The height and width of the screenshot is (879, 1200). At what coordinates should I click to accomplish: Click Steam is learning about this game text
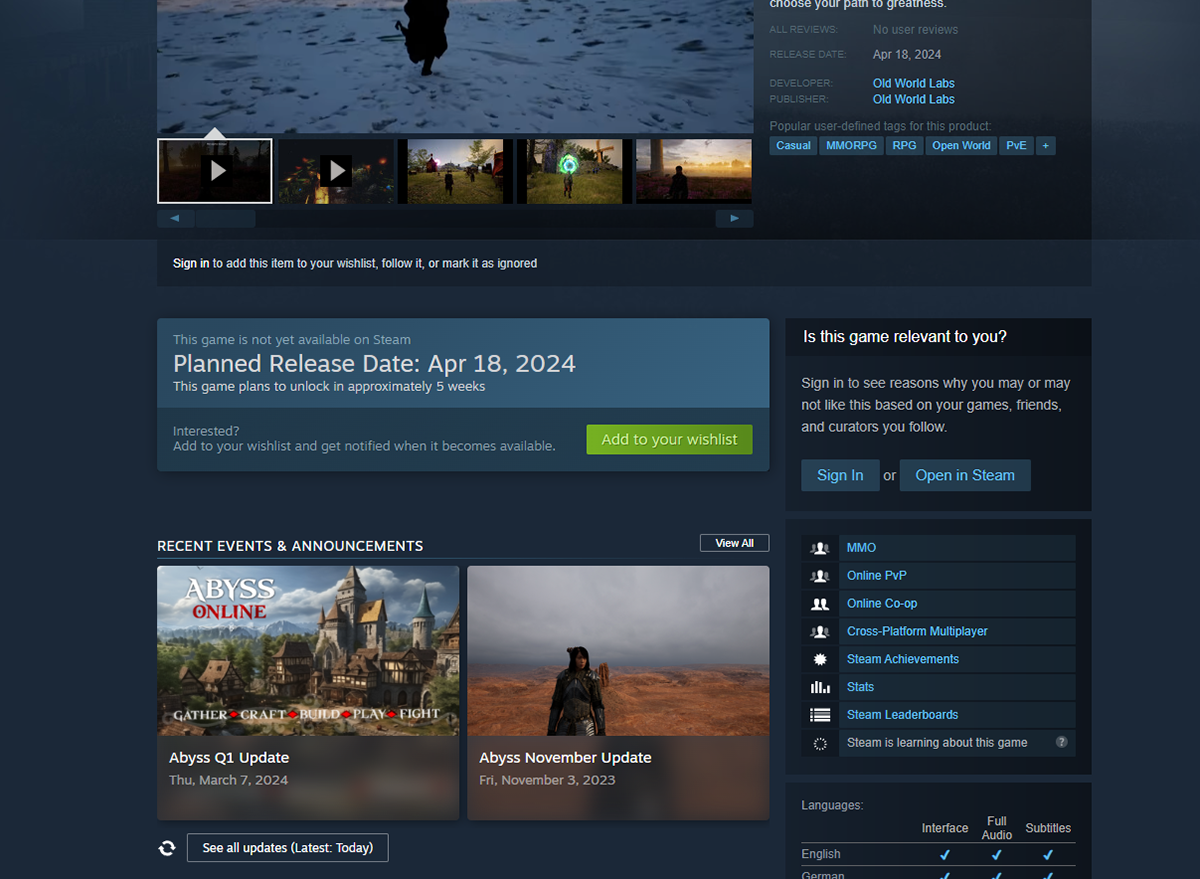coord(937,743)
